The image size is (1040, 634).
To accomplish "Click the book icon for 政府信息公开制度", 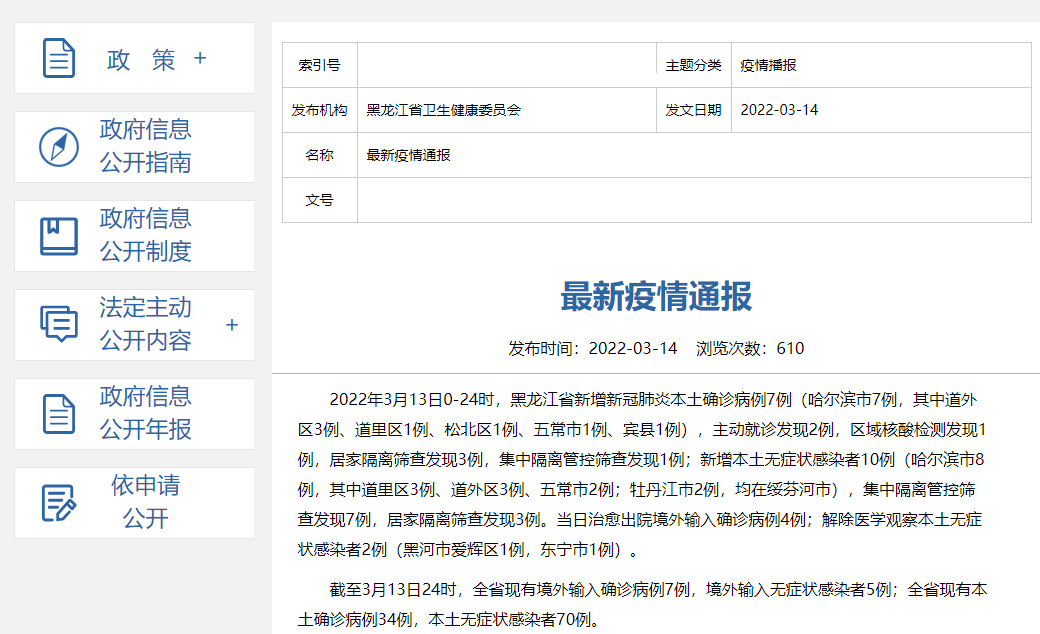I will (59, 236).
